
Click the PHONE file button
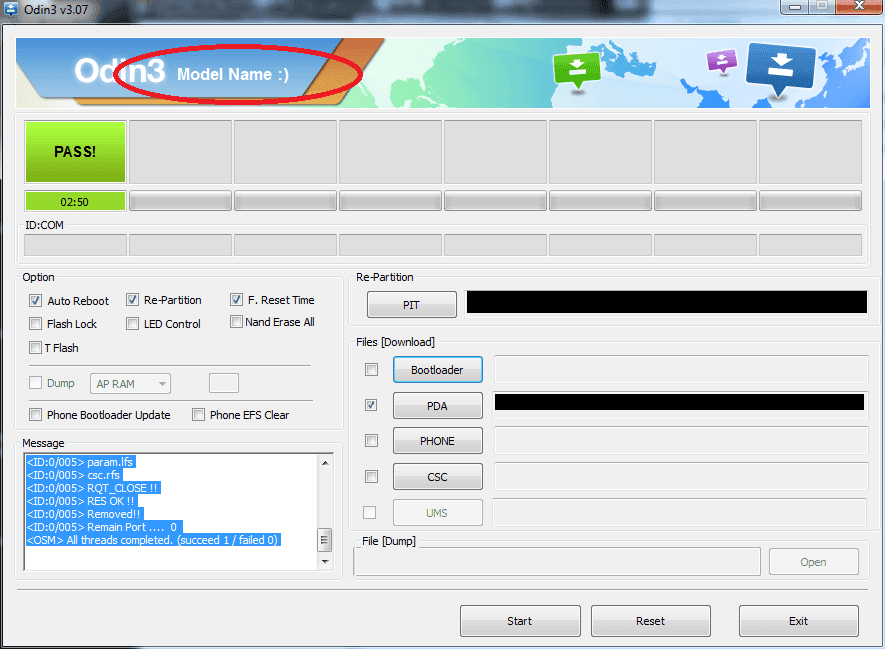(437, 441)
